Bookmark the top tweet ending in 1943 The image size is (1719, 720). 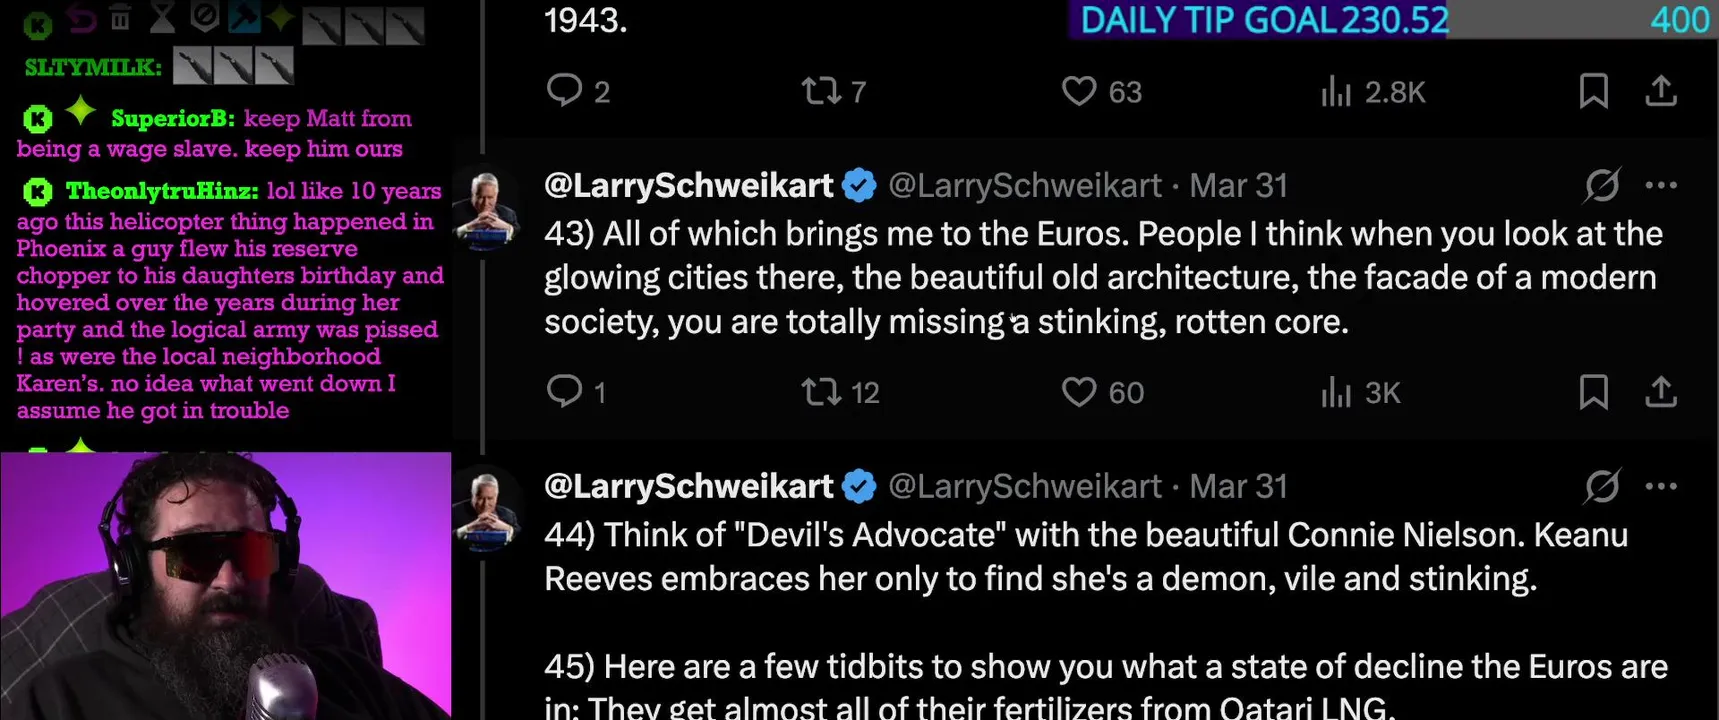coord(1593,91)
